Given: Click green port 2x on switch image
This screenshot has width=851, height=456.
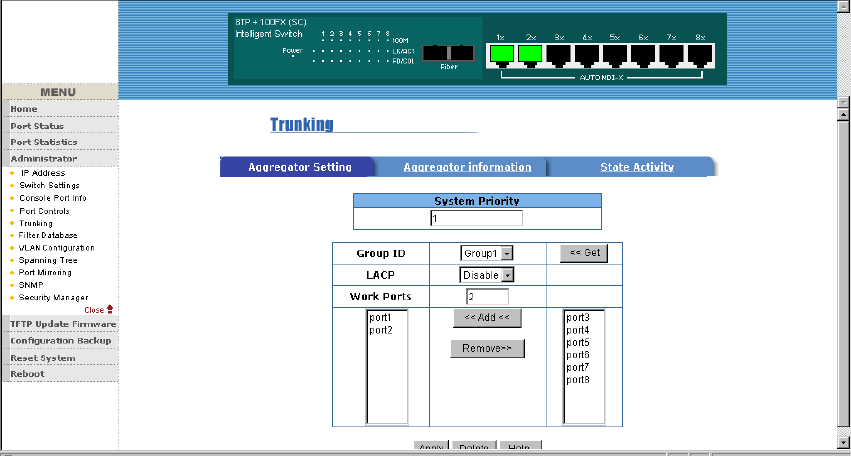Looking at the screenshot, I should 530,54.
